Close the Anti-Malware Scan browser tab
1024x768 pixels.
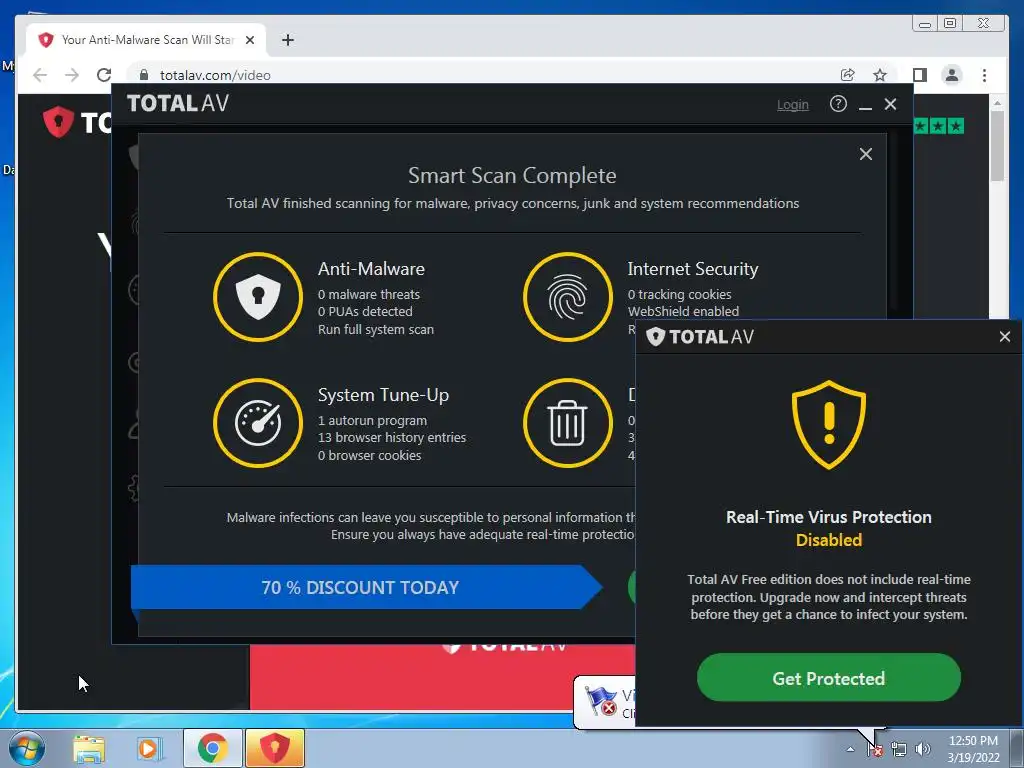coord(249,40)
